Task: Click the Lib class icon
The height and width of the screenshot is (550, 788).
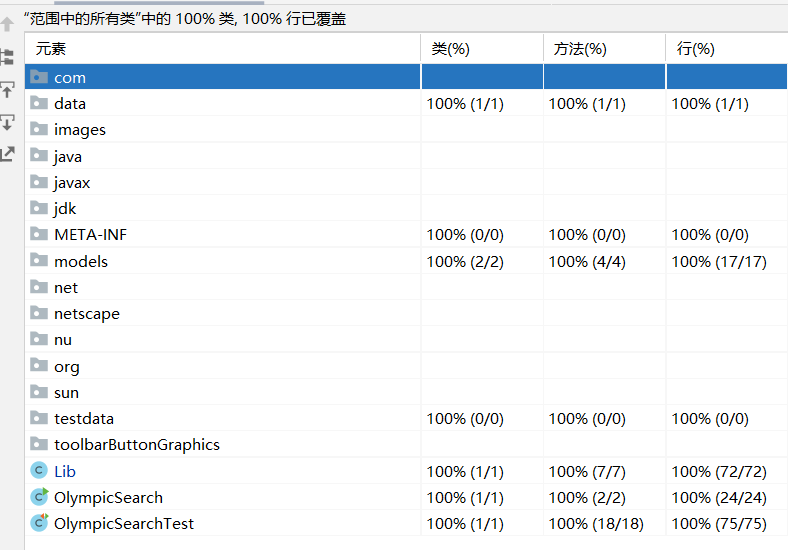Action: pyautogui.click(x=39, y=471)
